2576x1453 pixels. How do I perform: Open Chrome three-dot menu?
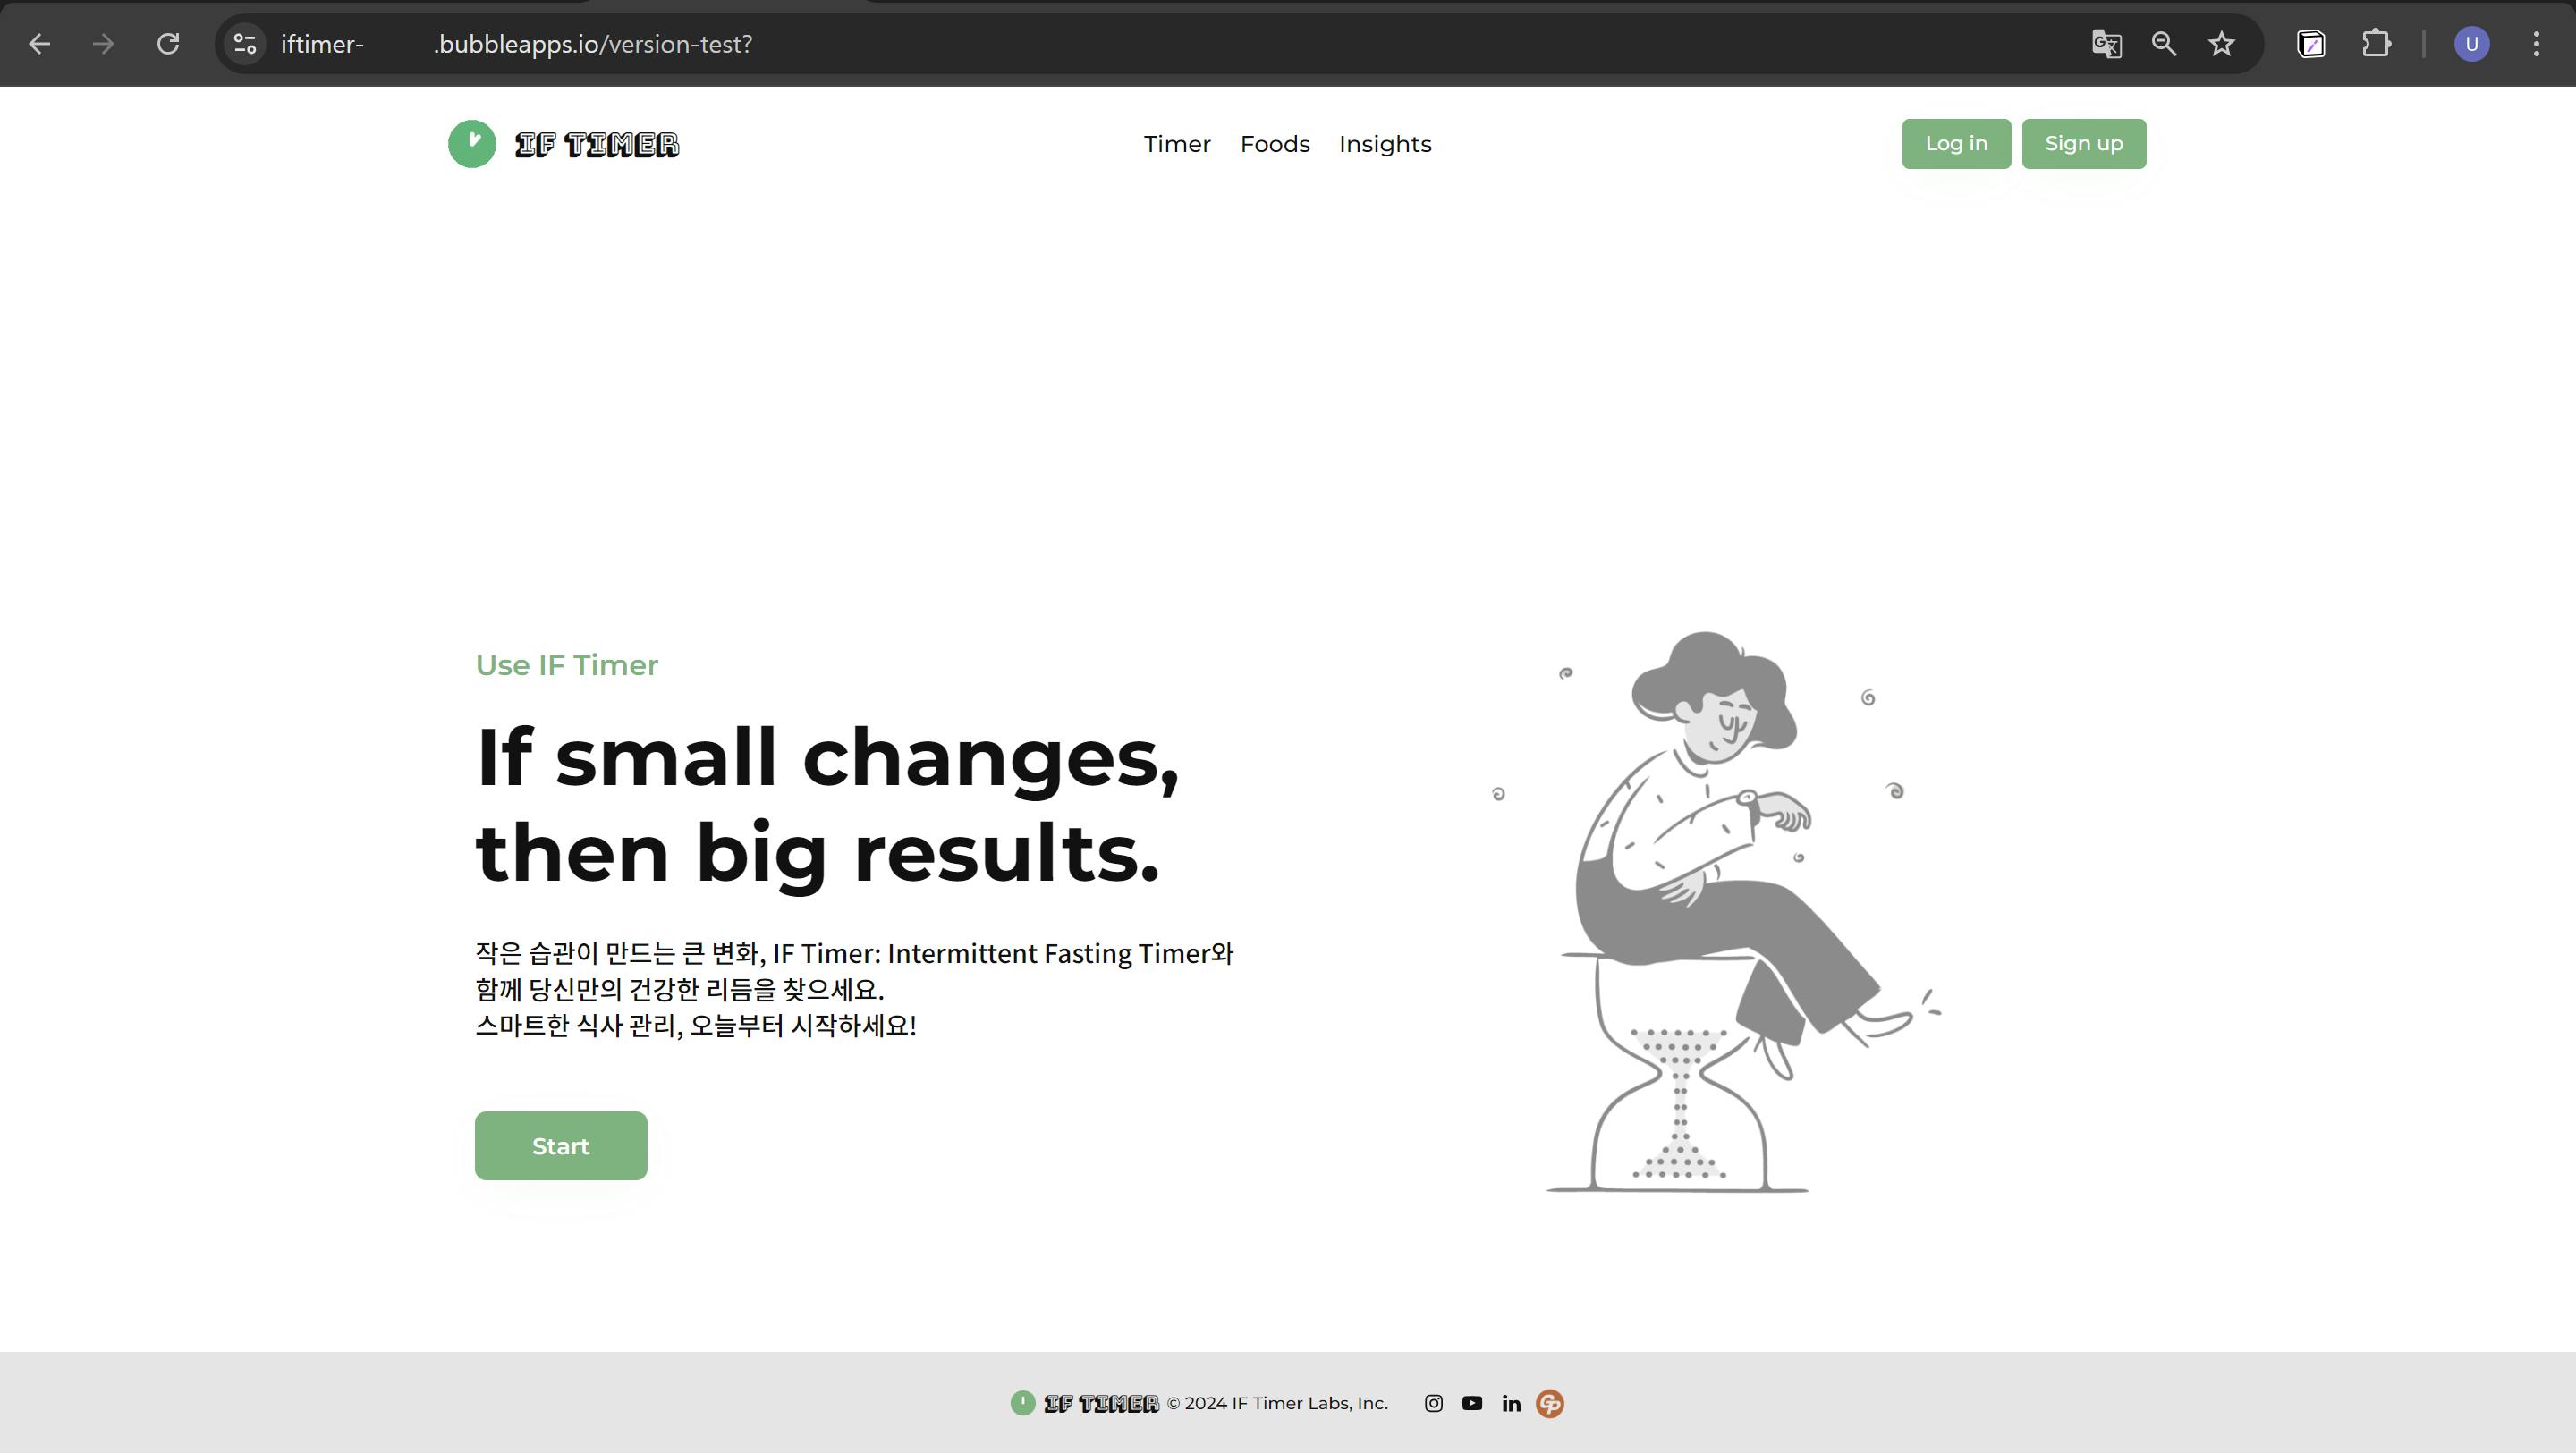coord(2536,44)
